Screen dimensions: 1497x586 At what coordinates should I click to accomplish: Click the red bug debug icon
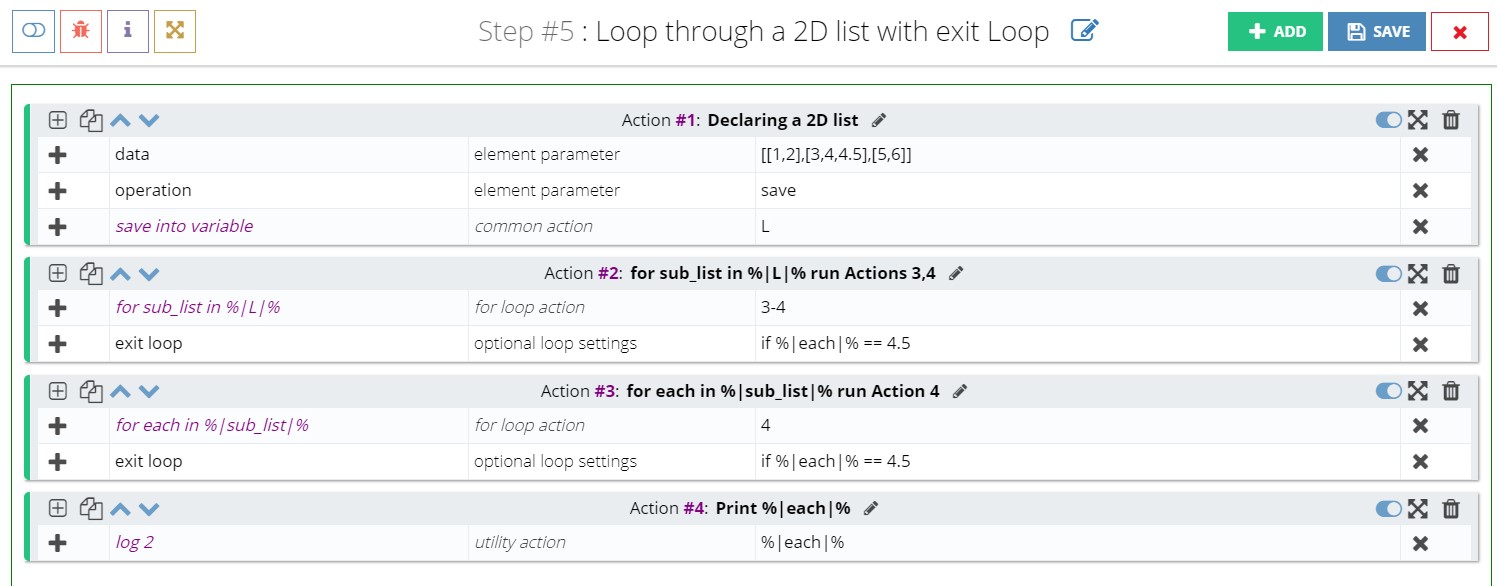coord(81,31)
